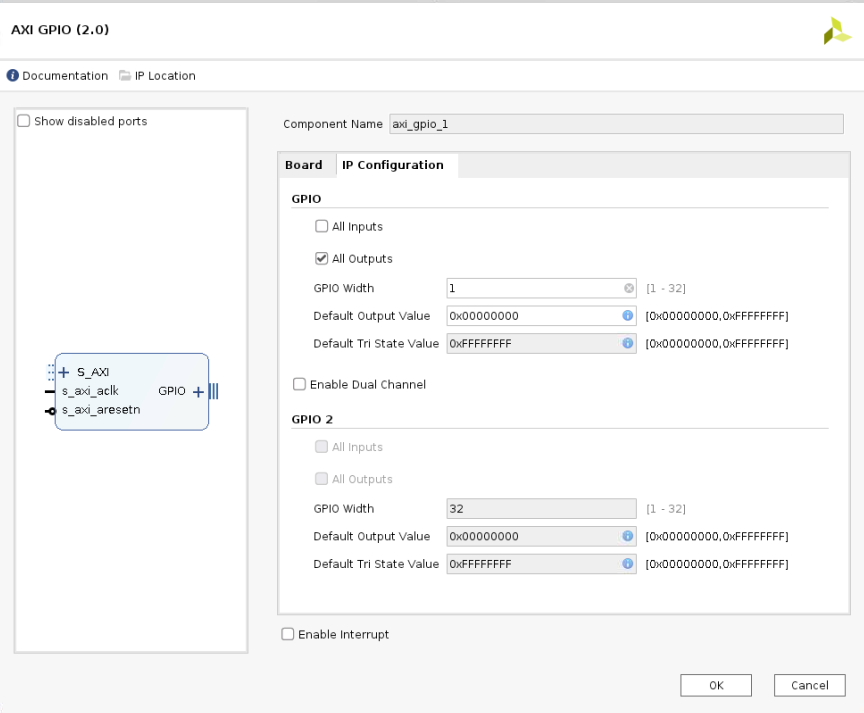Uncheck the All Outputs checkbox under GPIO
864x713 pixels.
(322, 259)
